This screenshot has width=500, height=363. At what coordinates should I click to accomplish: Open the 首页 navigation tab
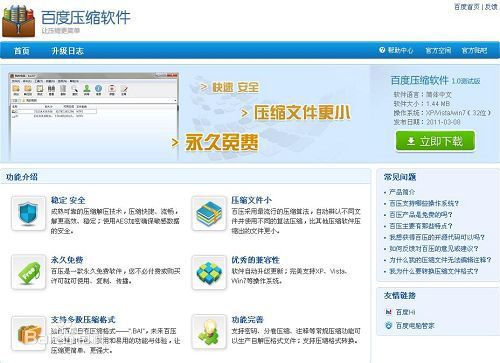[22, 51]
